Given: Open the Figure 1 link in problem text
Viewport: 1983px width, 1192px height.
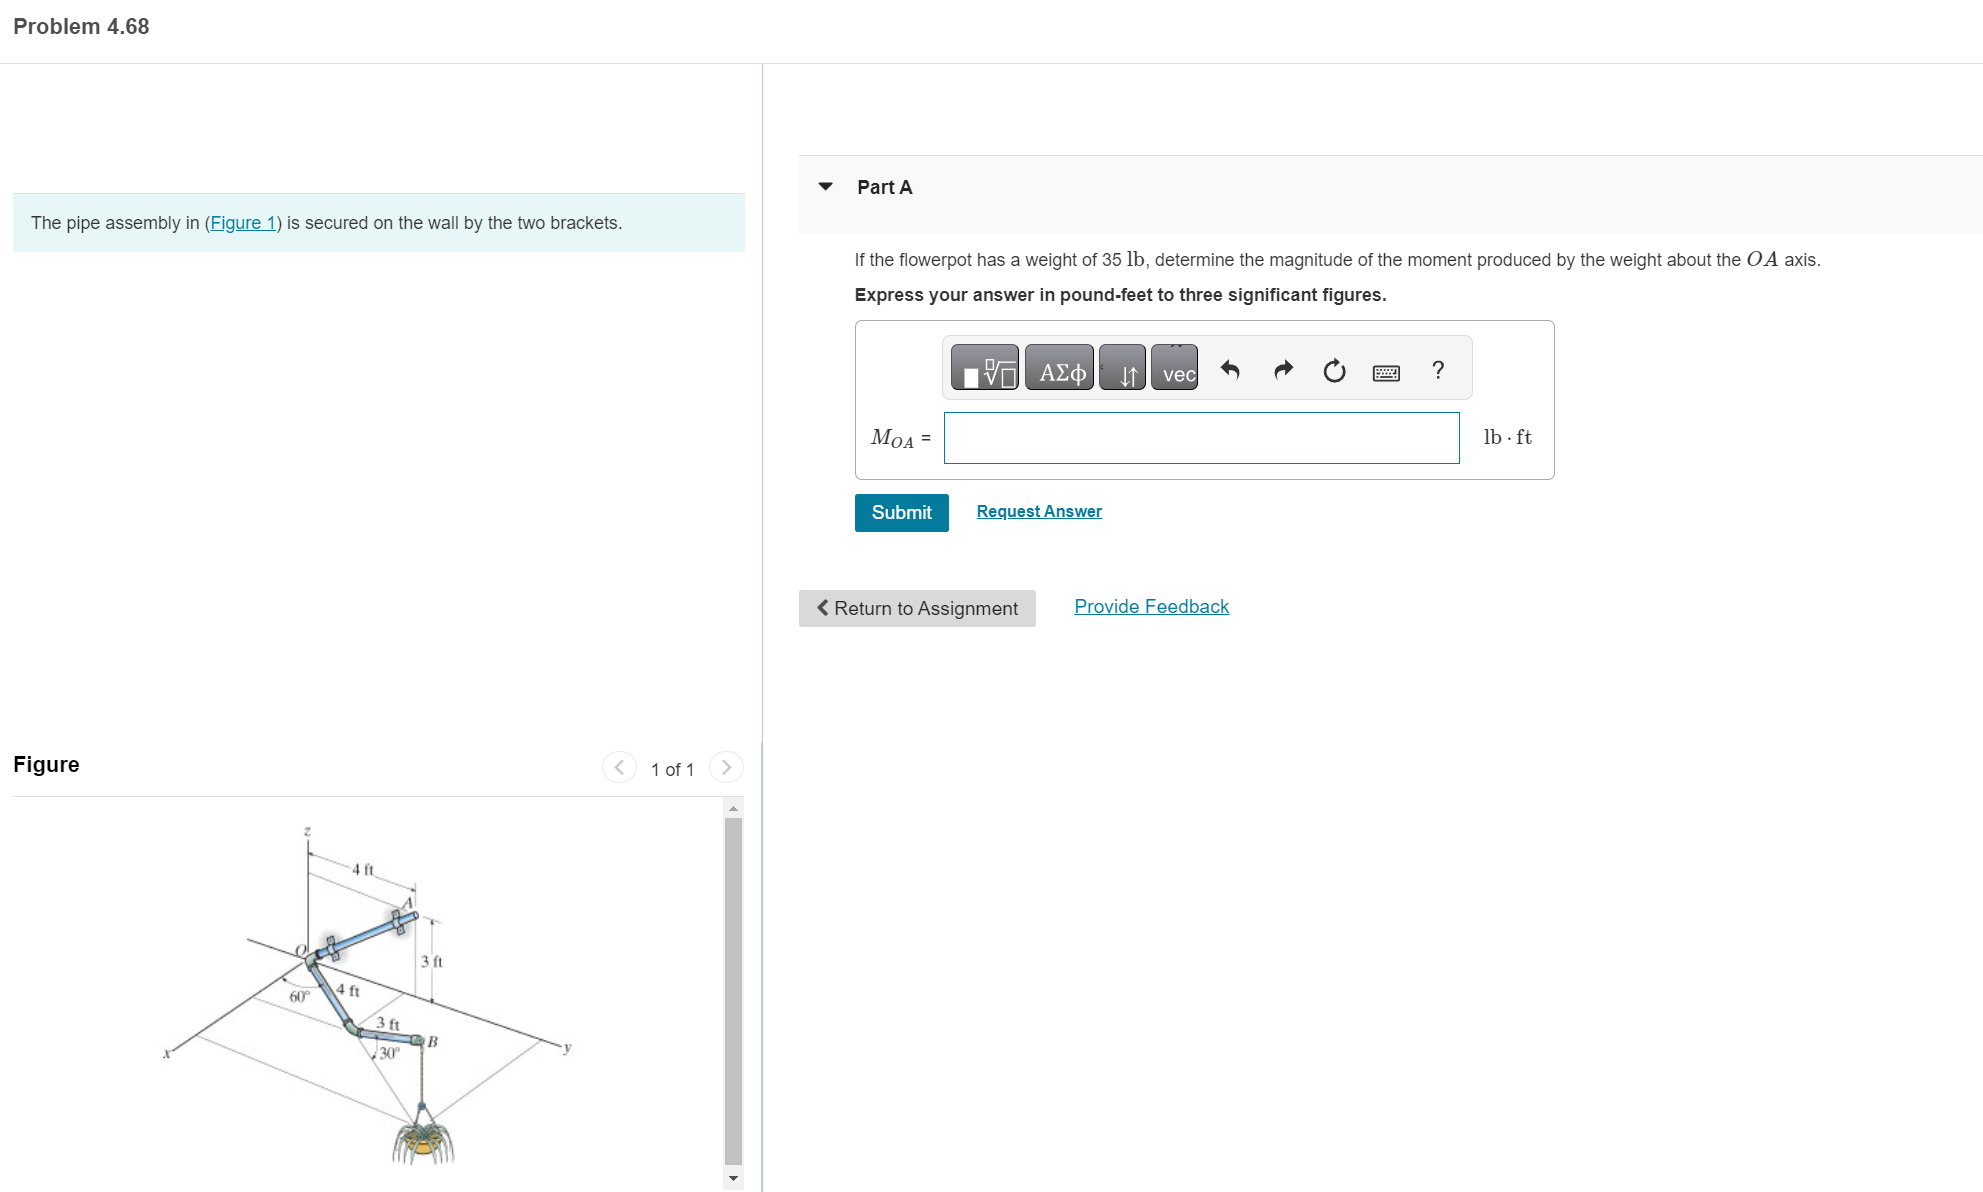Looking at the screenshot, I should coord(243,223).
